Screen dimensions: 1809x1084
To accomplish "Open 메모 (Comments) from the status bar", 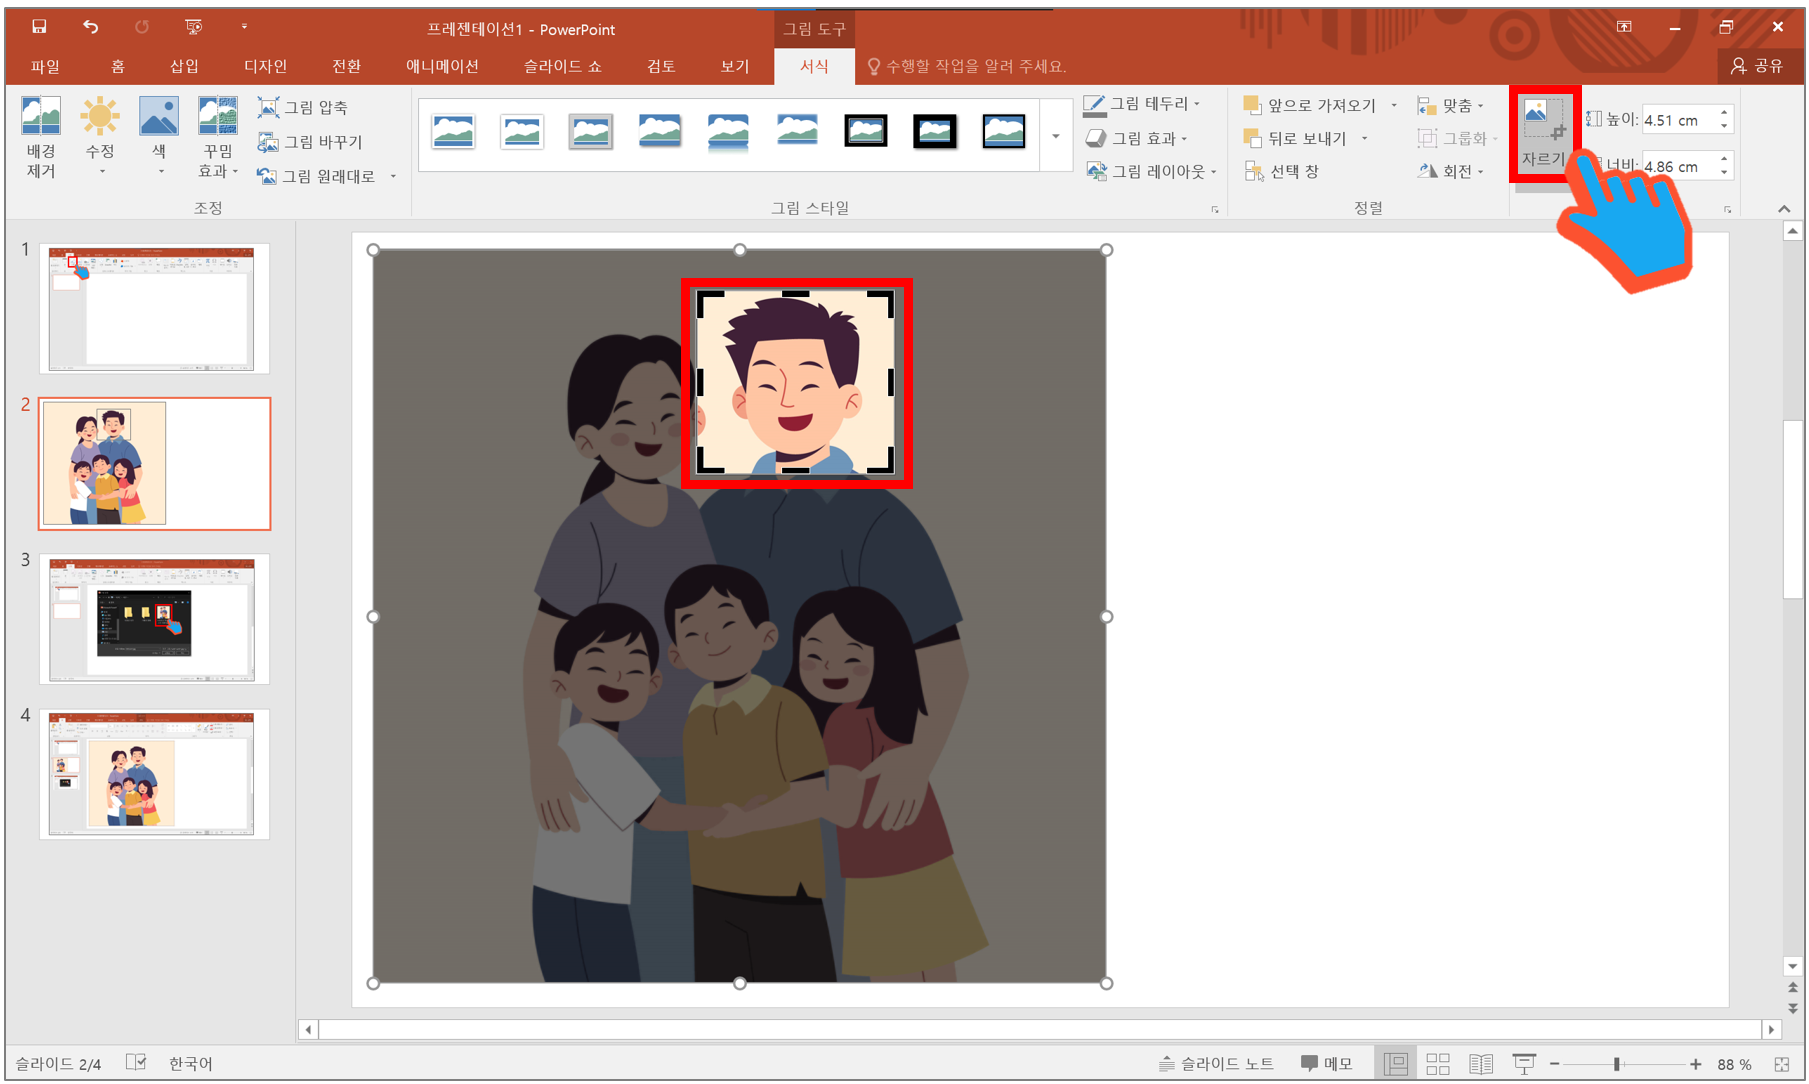I will (1327, 1062).
